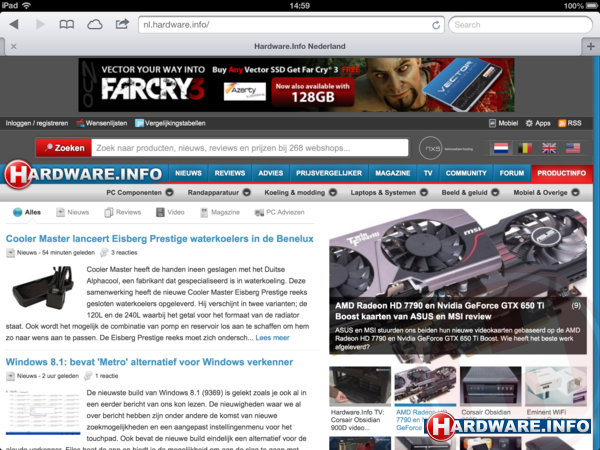Click the Eminent WiFi carousel thumbnail

click(x=556, y=386)
